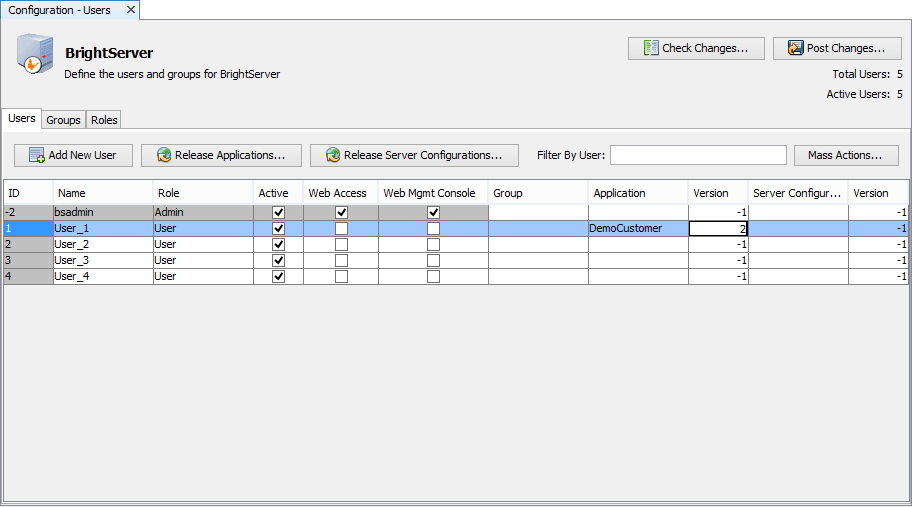Enable Web Access for User_4

pyautogui.click(x=341, y=277)
